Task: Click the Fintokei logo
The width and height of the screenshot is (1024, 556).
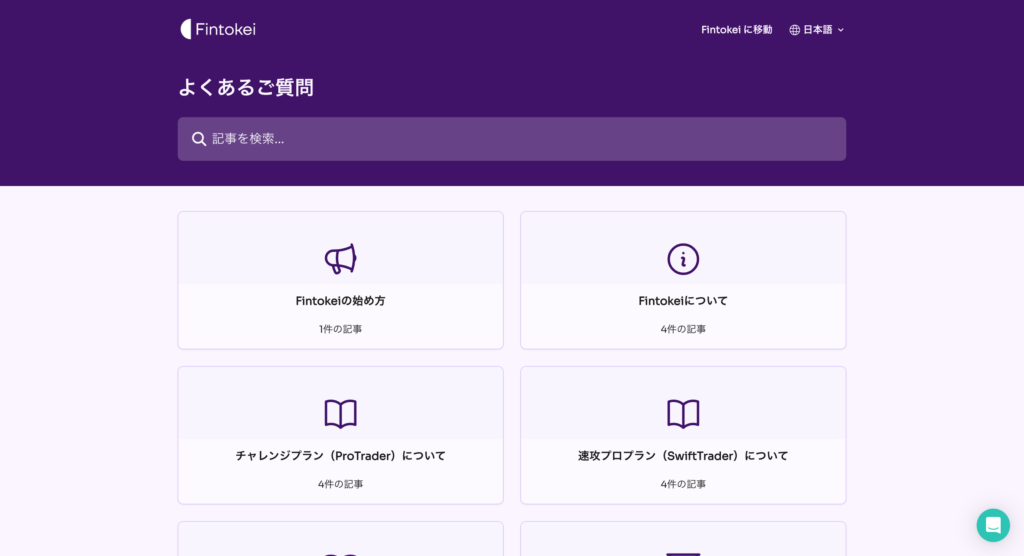Action: pos(218,29)
